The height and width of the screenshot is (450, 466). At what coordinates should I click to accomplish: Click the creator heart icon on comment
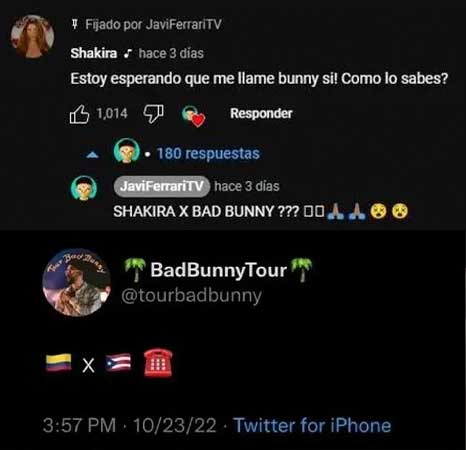point(194,116)
